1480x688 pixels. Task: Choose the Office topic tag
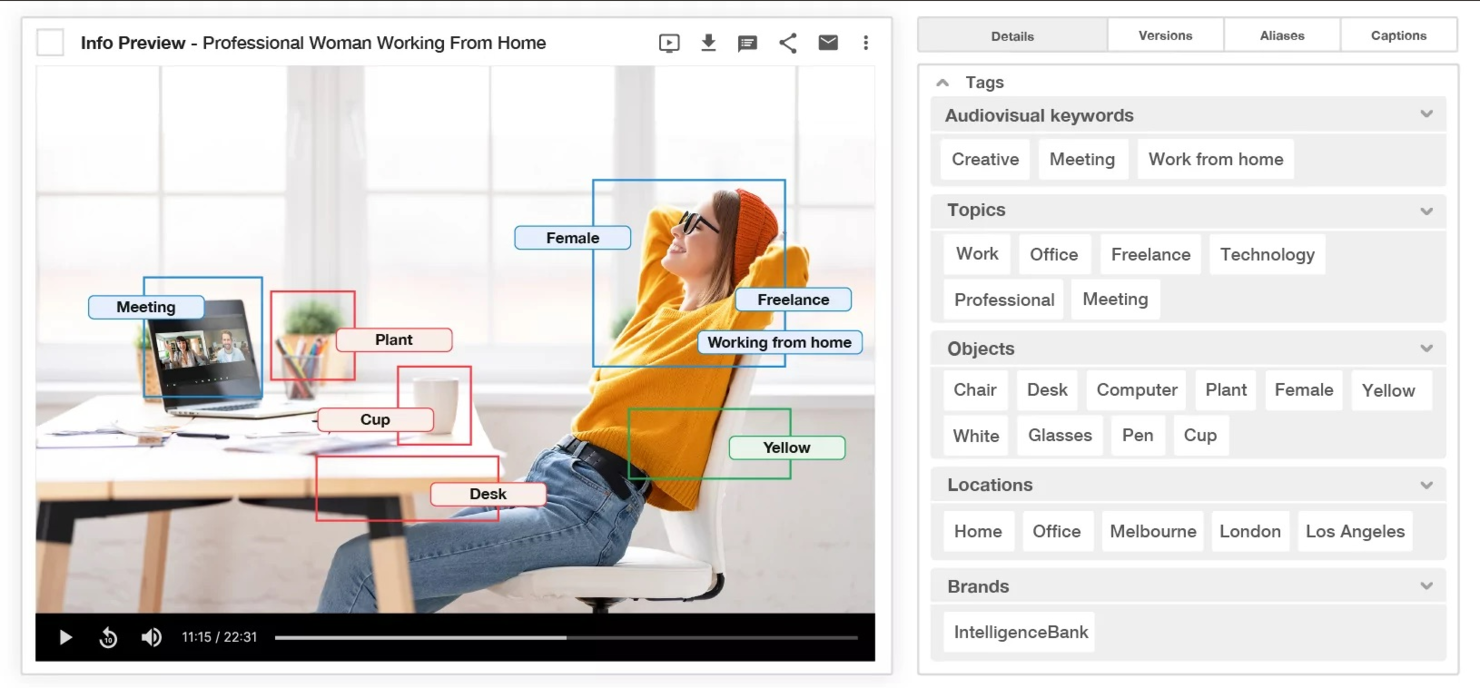1054,254
